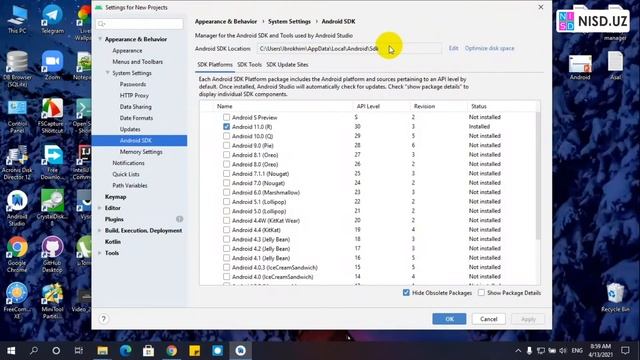The width and height of the screenshot is (640, 360).
Task: Toggle Hide Obsolete Packages checkbox
Action: (x=406, y=293)
